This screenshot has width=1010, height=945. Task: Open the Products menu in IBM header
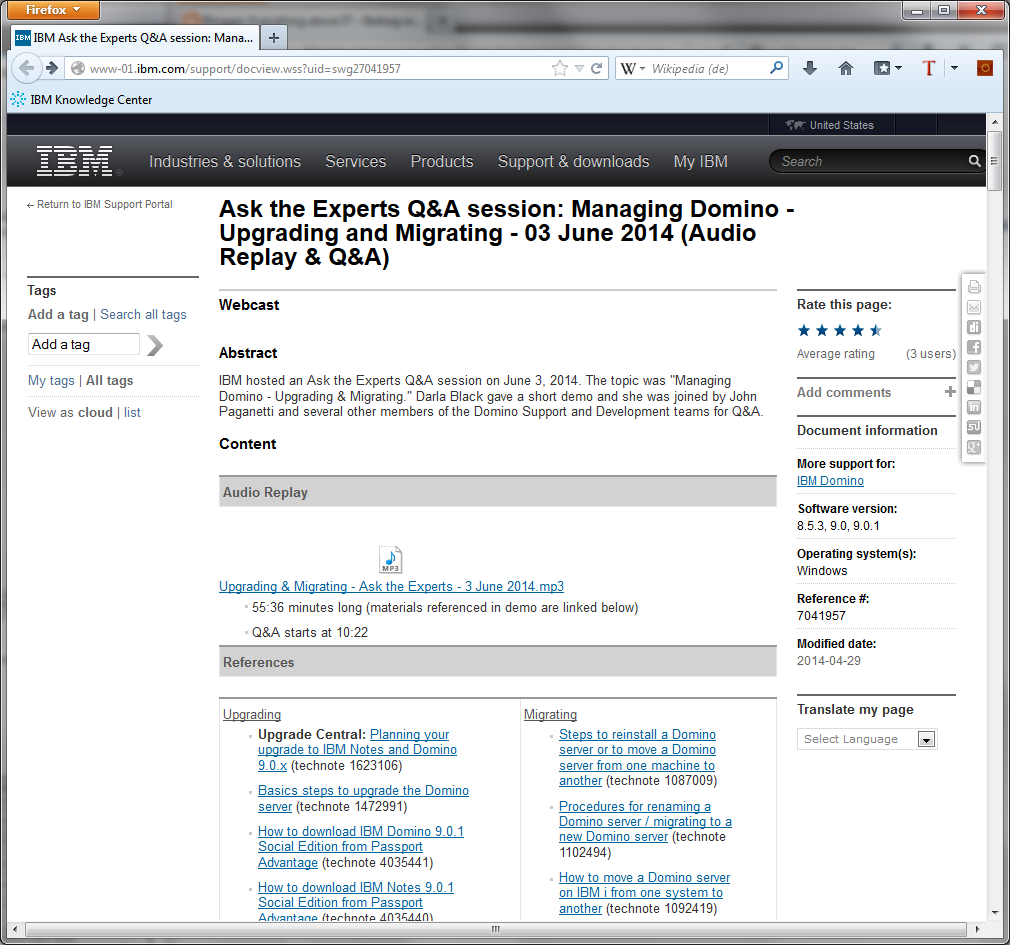tap(441, 162)
